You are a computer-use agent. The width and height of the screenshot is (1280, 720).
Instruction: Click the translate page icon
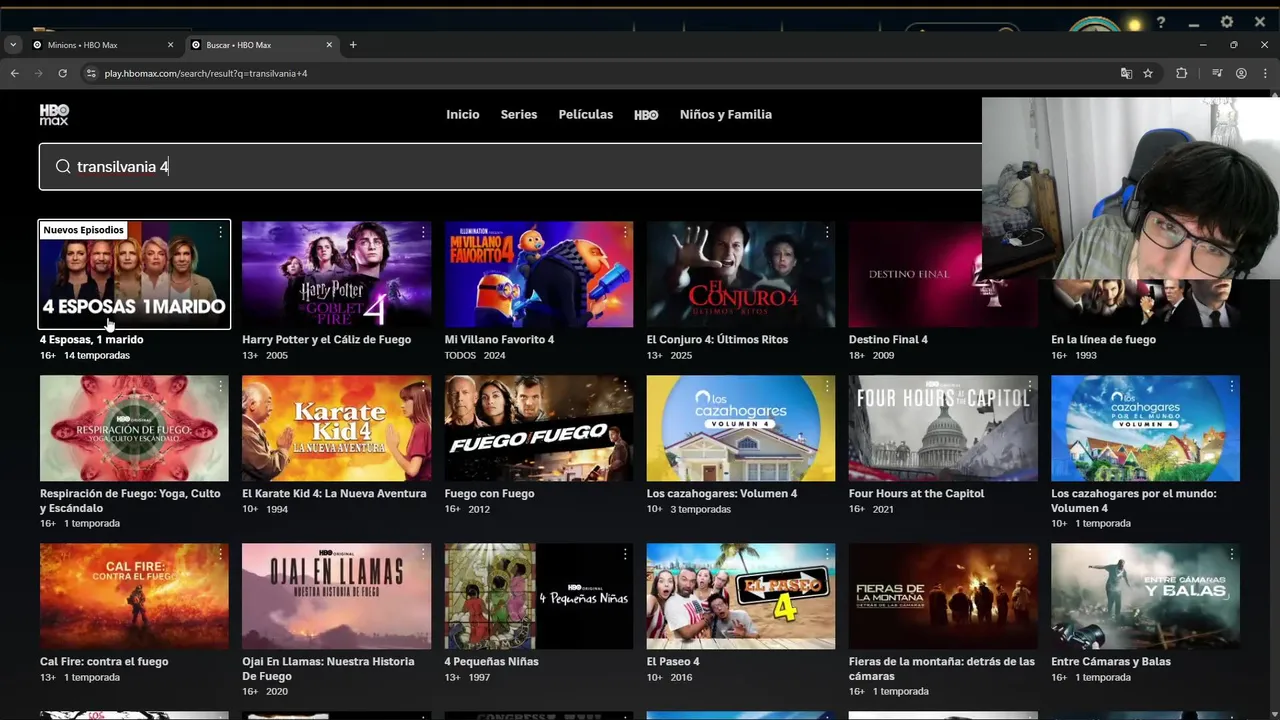1126,73
